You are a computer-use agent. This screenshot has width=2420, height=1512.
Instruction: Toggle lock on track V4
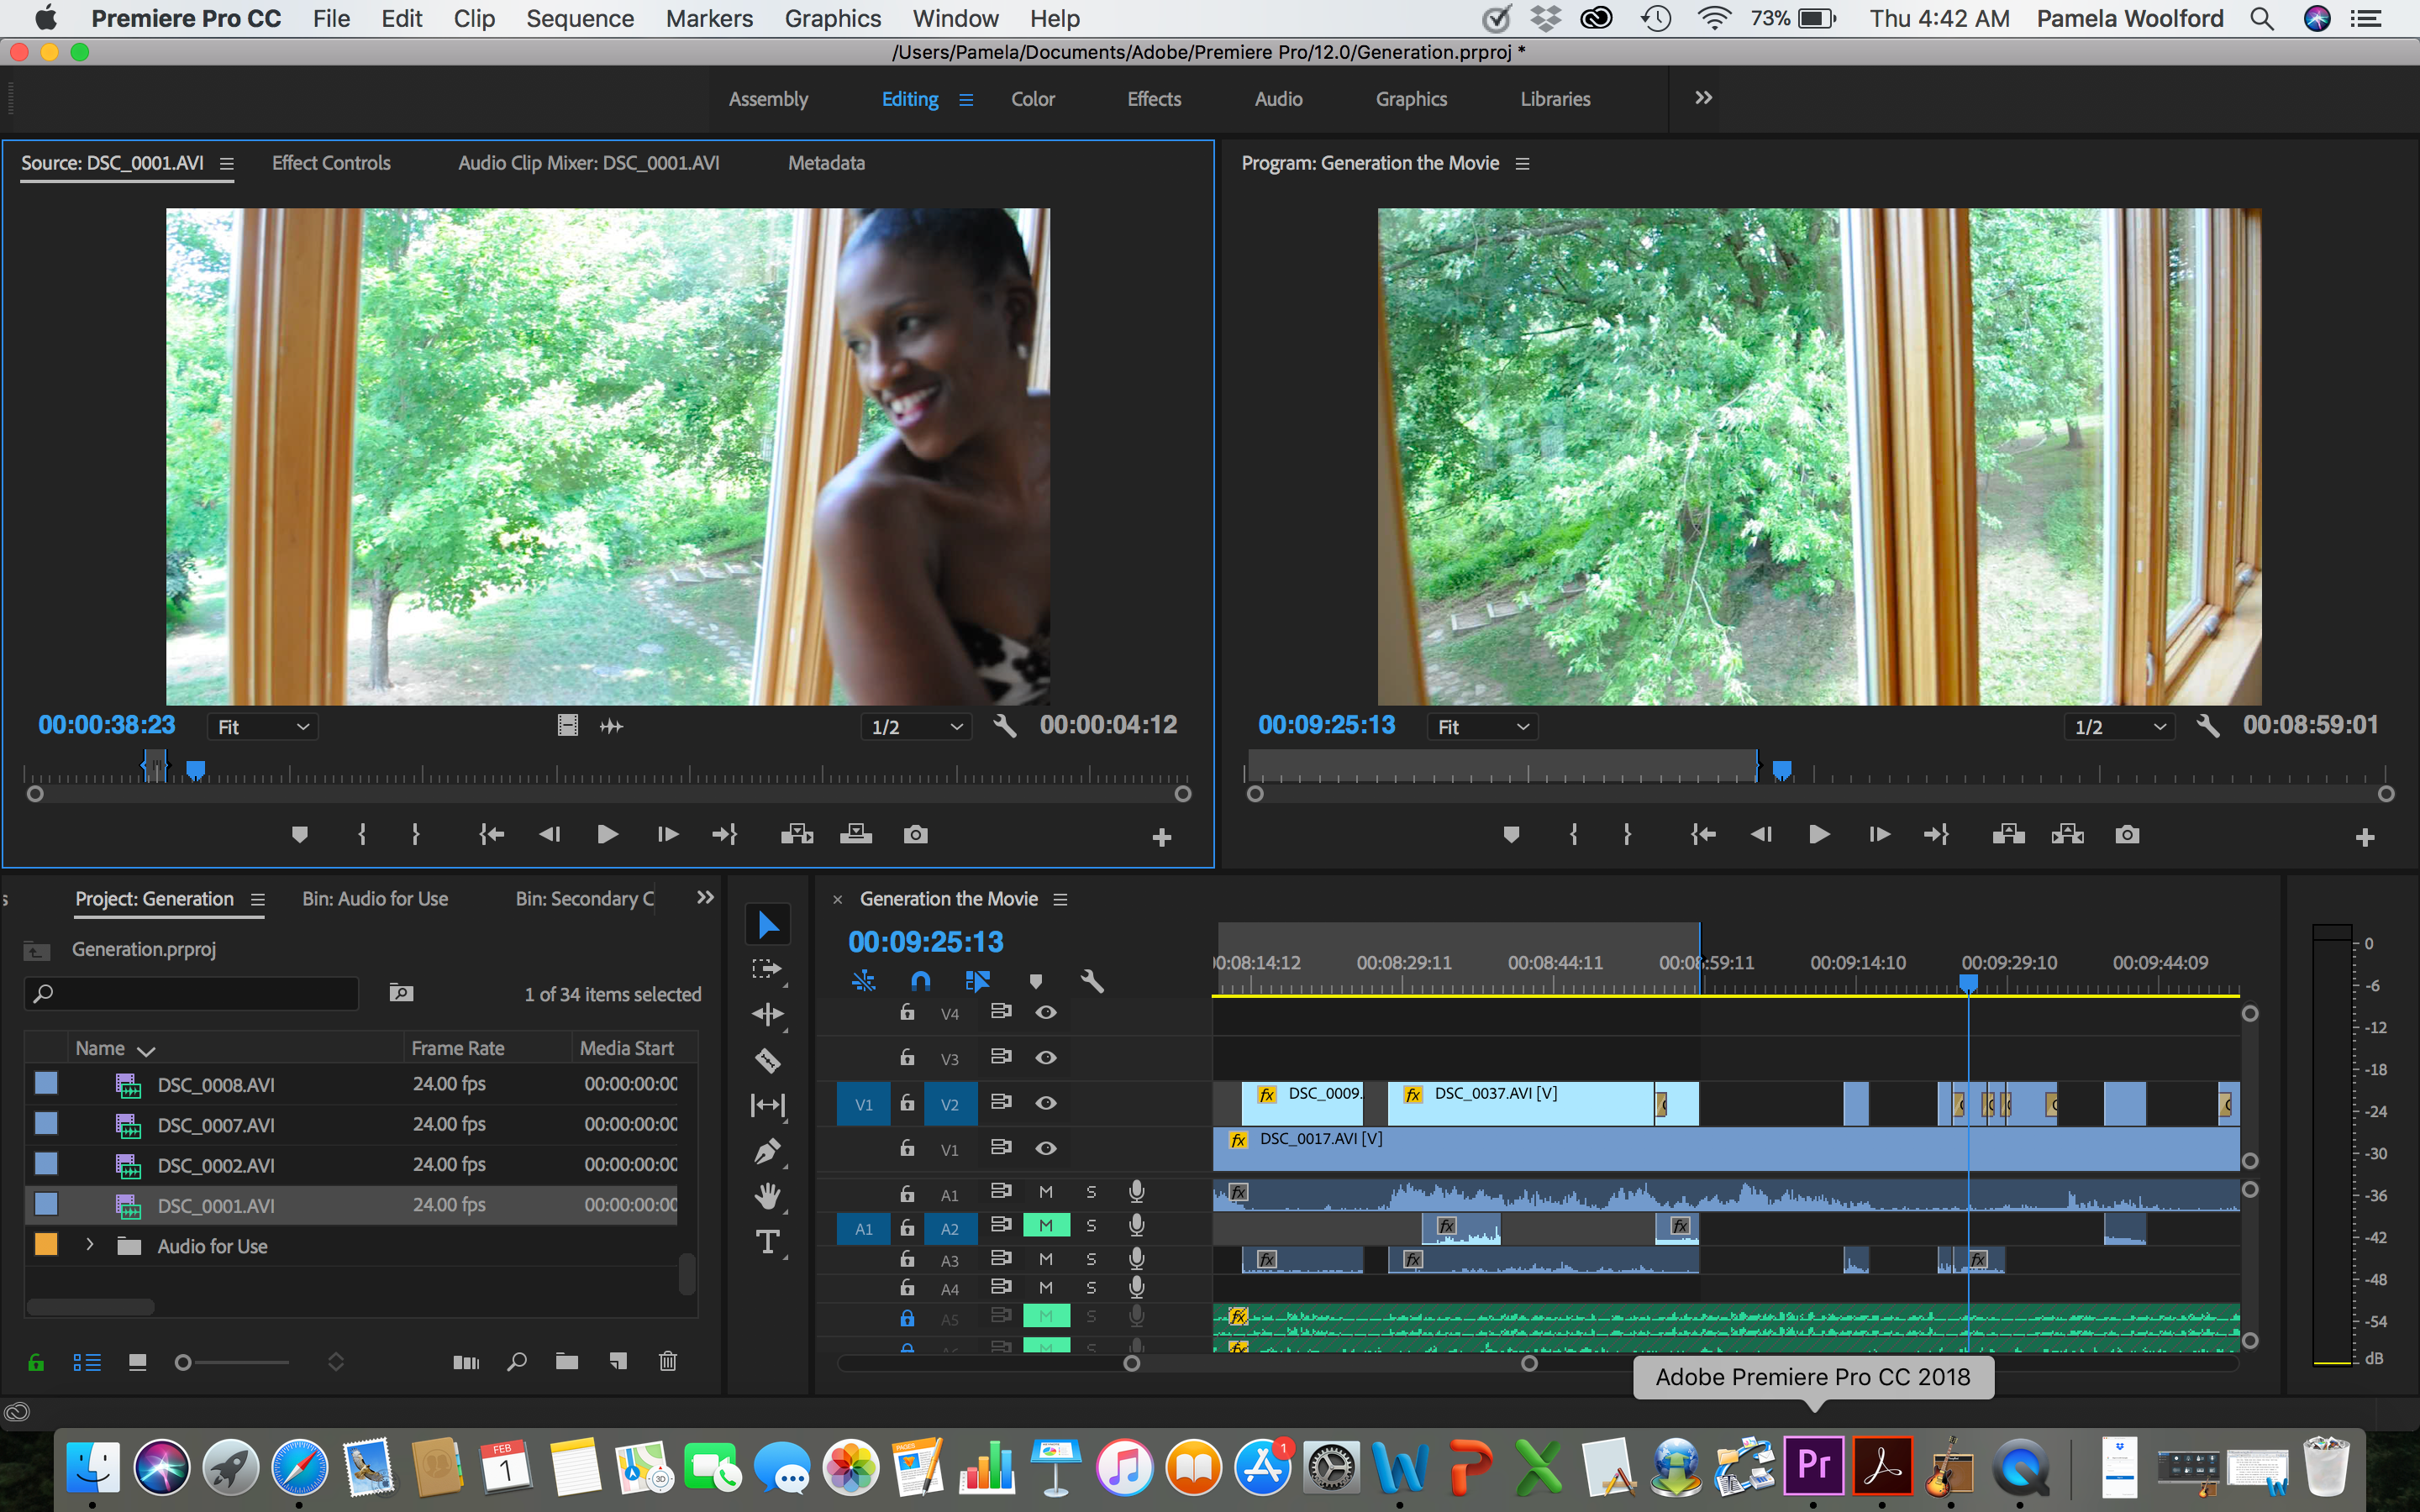907,1012
